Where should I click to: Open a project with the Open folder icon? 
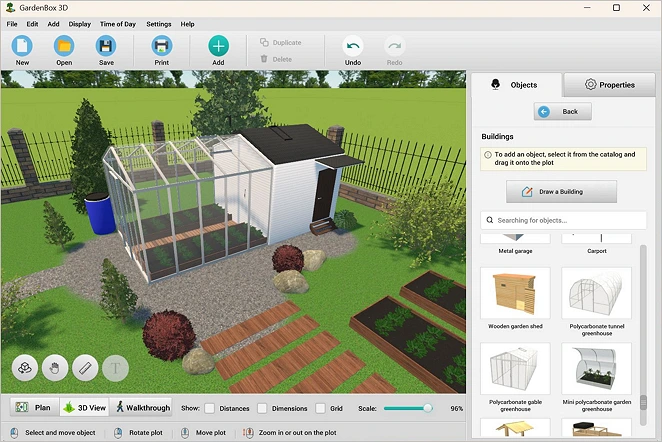(x=64, y=46)
